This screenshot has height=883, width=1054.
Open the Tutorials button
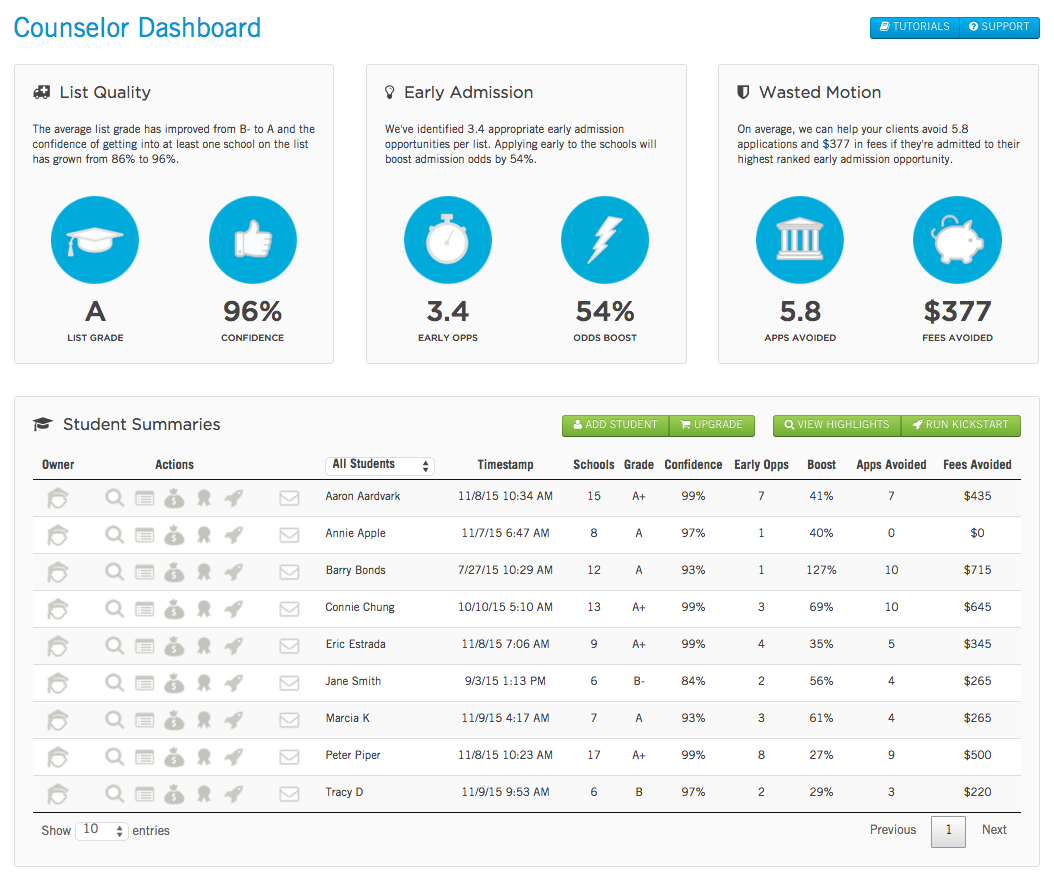tap(915, 27)
